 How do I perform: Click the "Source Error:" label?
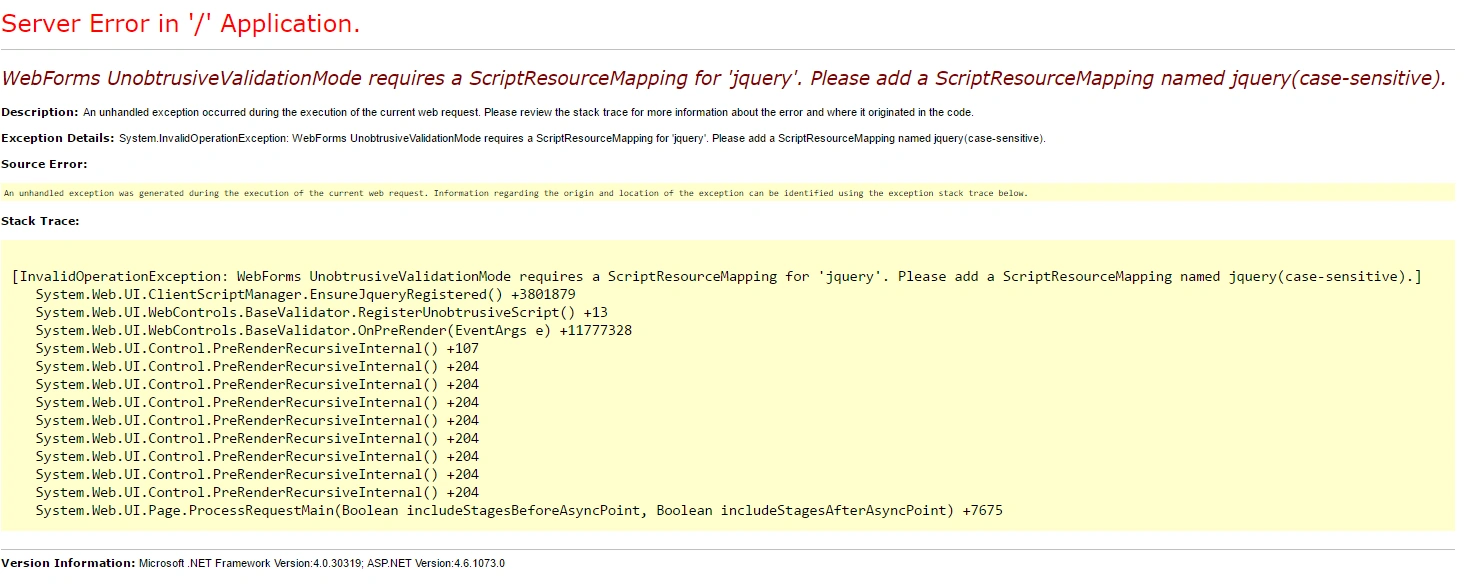pos(44,164)
